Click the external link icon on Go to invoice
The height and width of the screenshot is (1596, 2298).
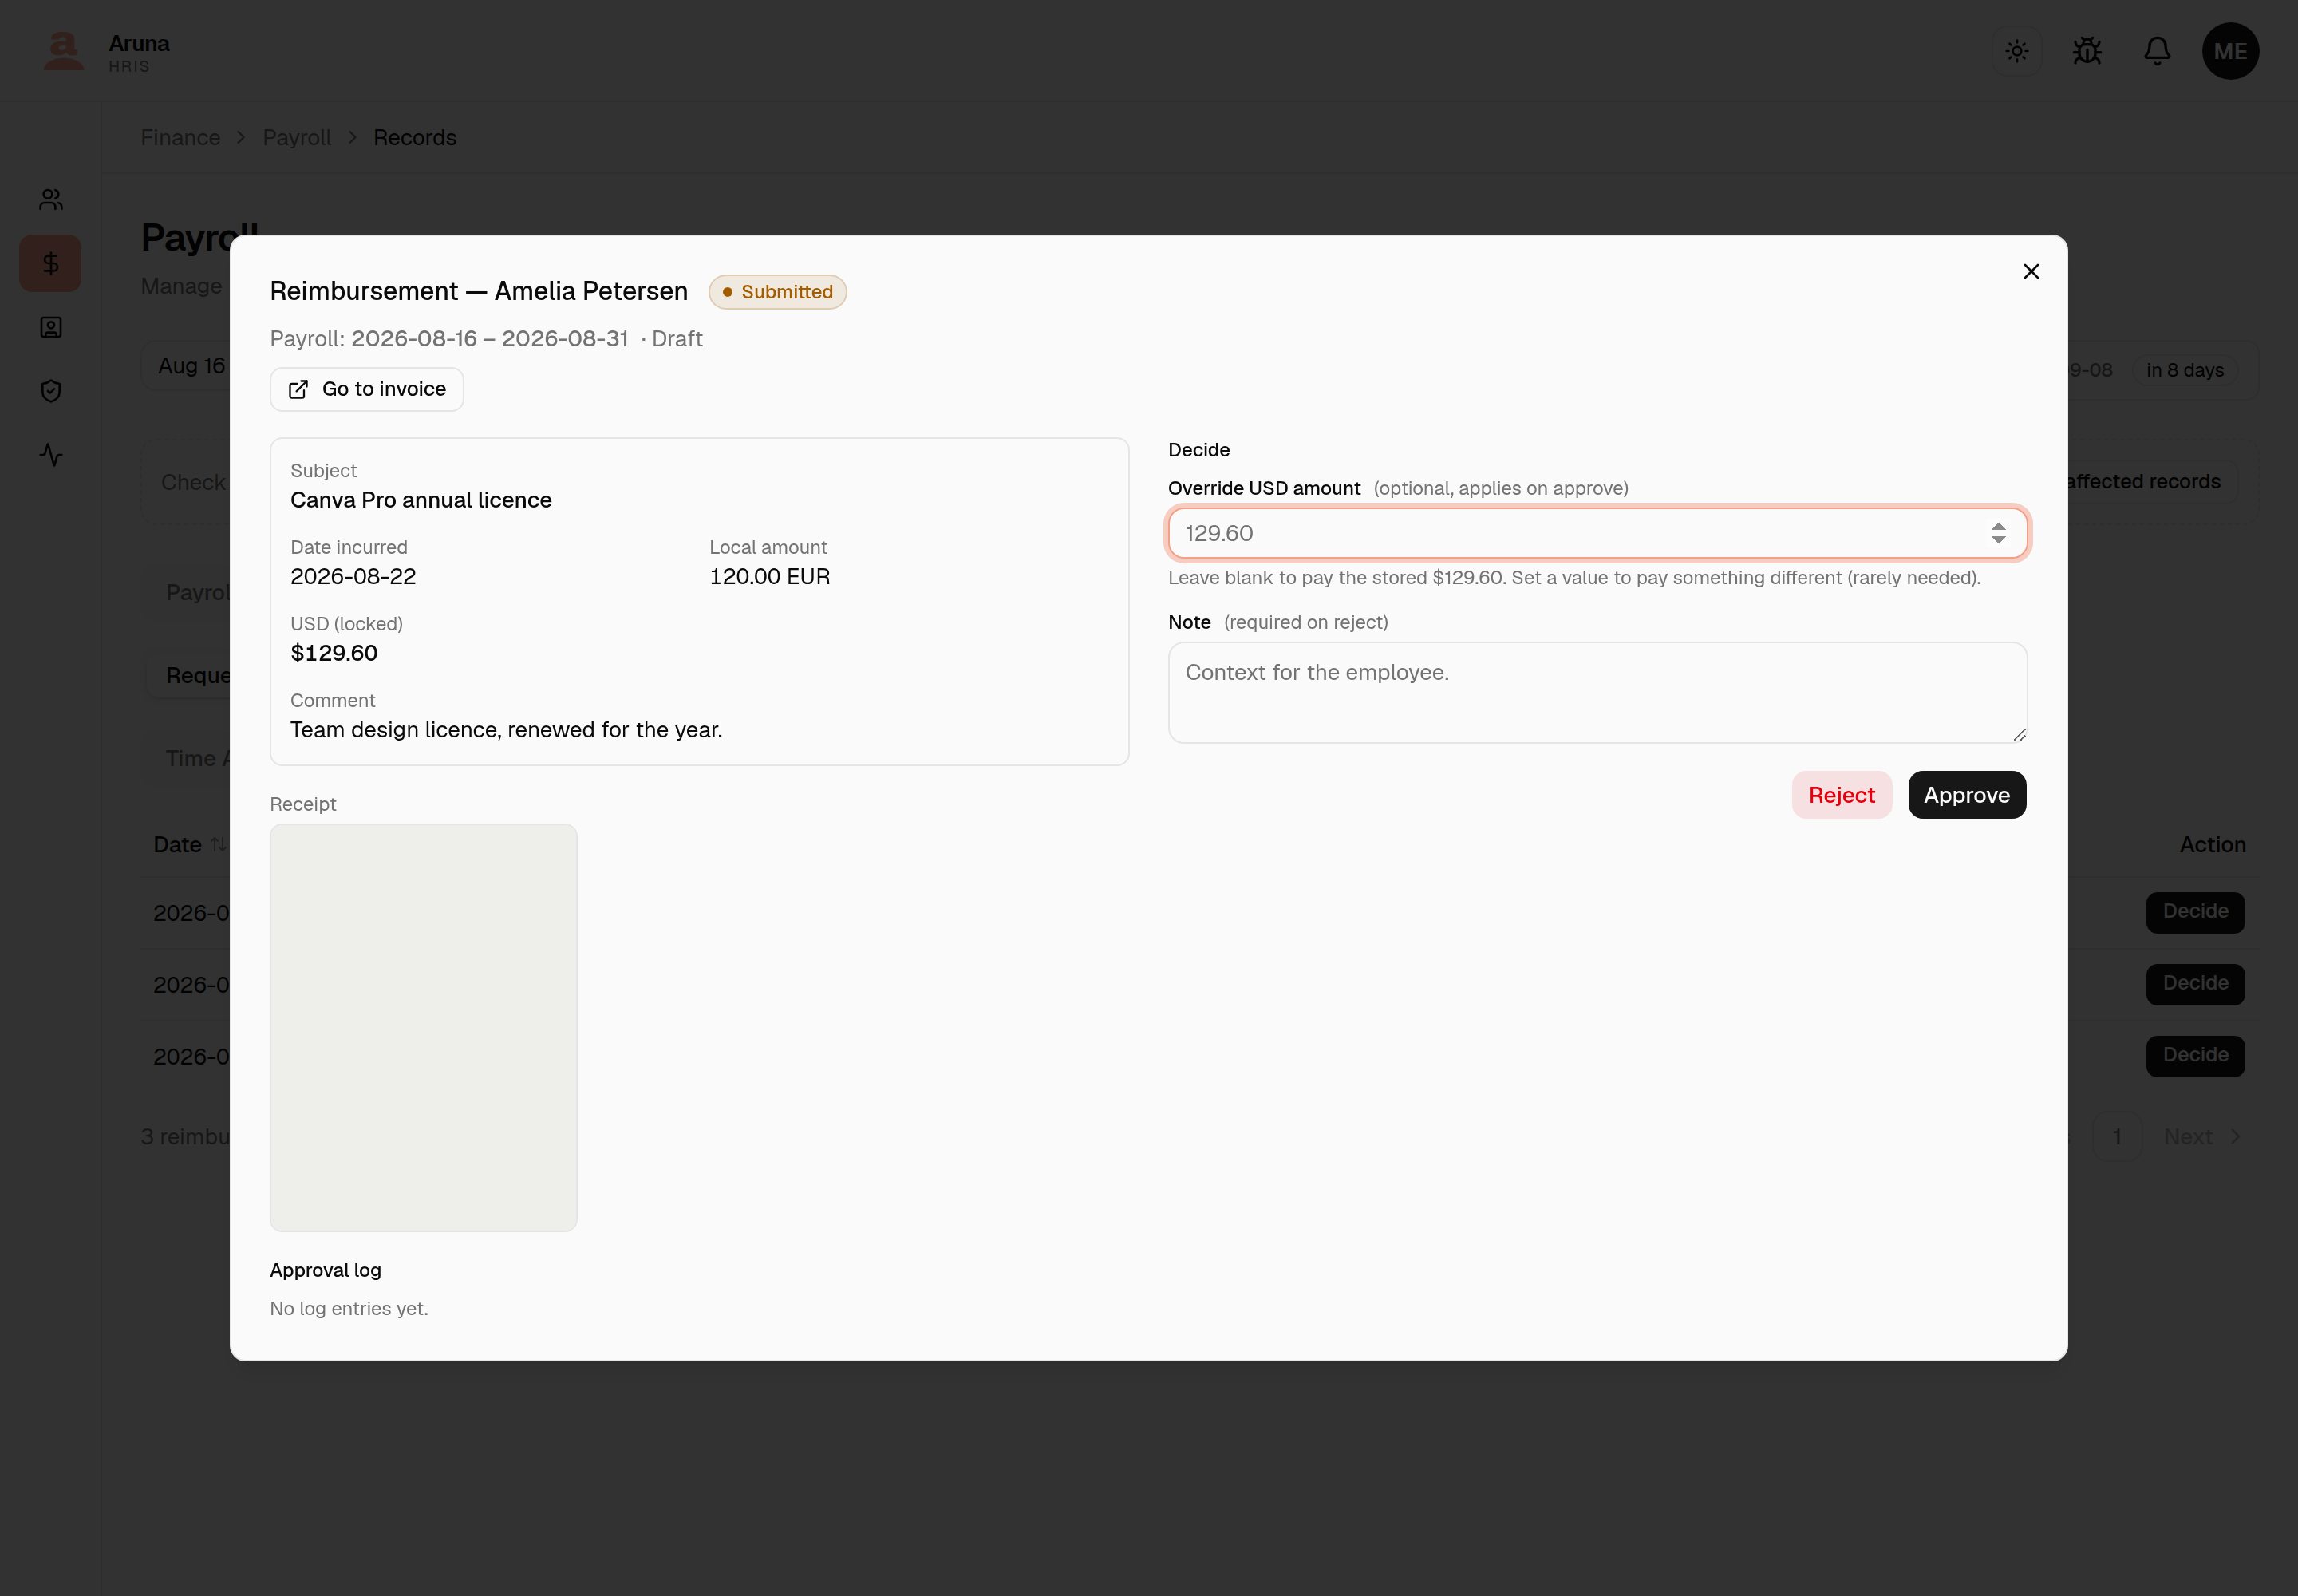[x=298, y=389]
